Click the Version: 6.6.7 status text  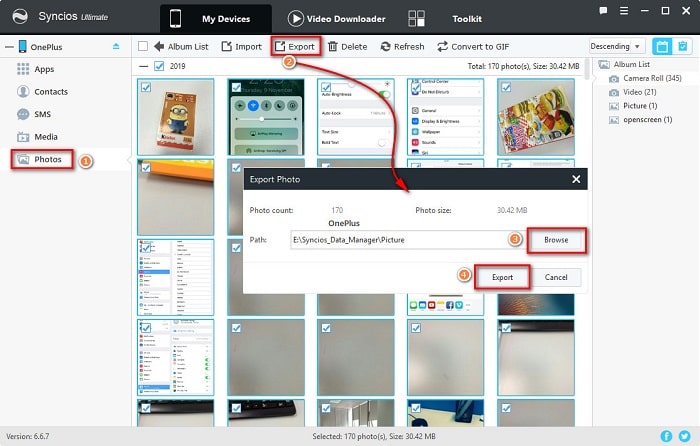[28, 436]
